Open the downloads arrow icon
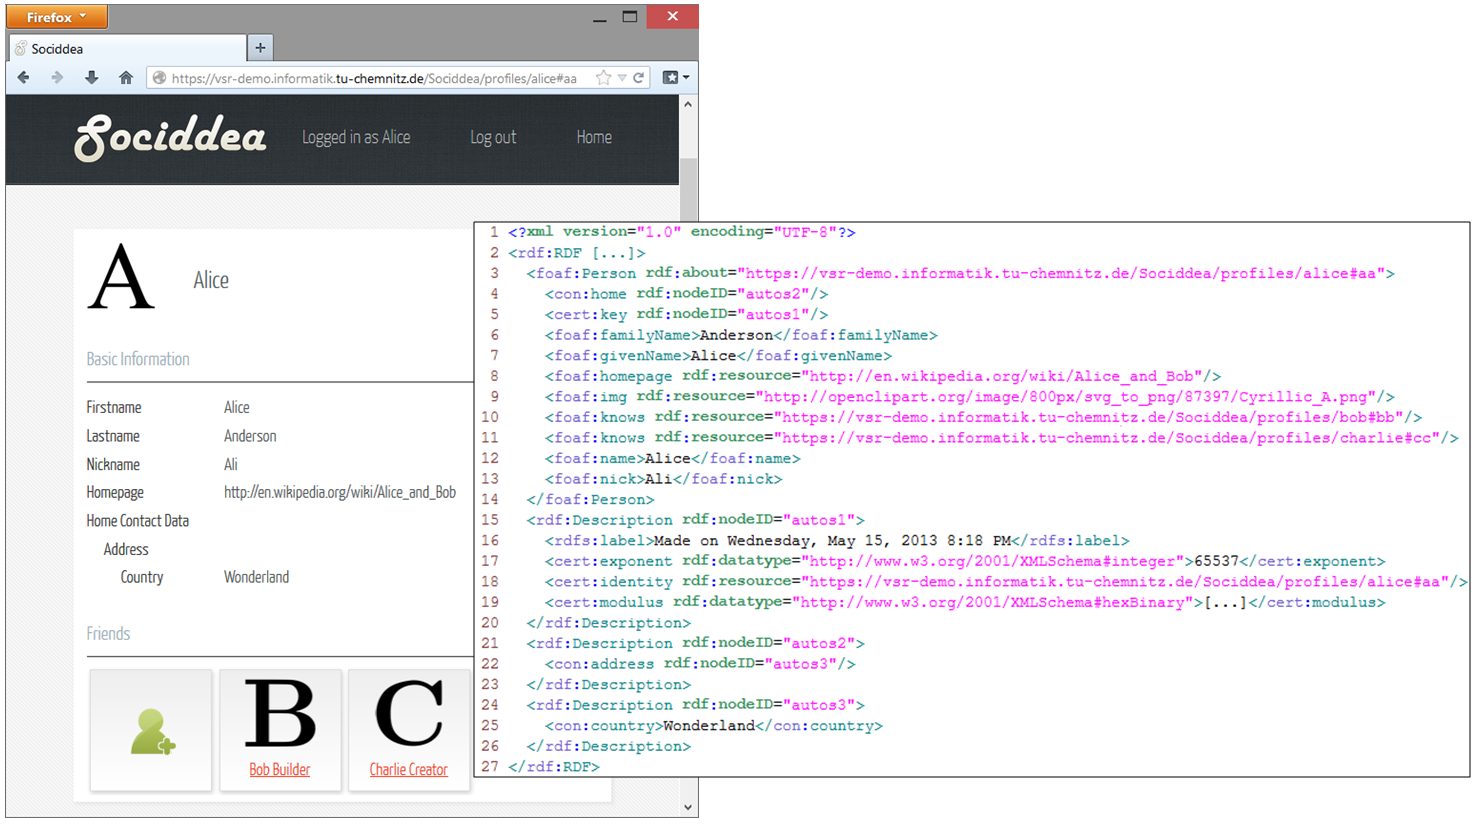Screen dimensions: 1475x824 tap(91, 78)
